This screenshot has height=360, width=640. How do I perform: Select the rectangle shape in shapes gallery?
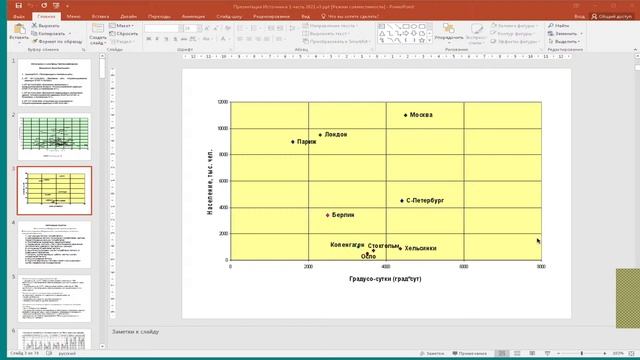pyautogui.click(x=406, y=26)
